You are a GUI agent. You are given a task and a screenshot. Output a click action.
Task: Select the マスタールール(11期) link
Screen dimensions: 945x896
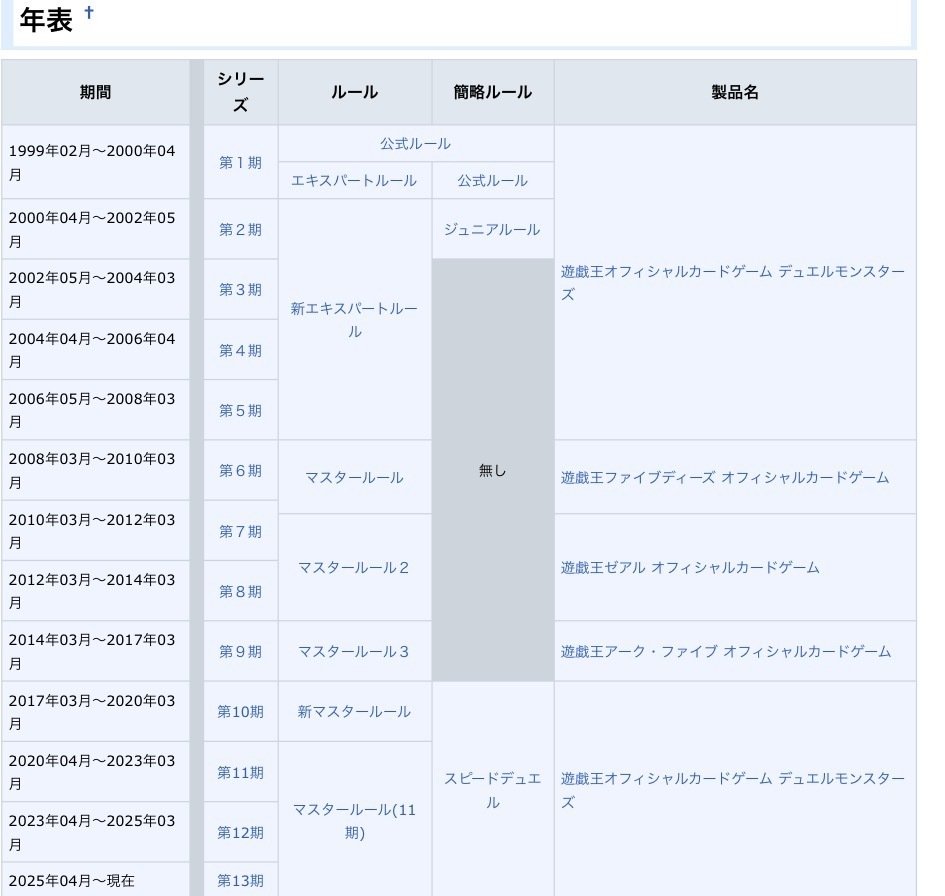tap(355, 820)
